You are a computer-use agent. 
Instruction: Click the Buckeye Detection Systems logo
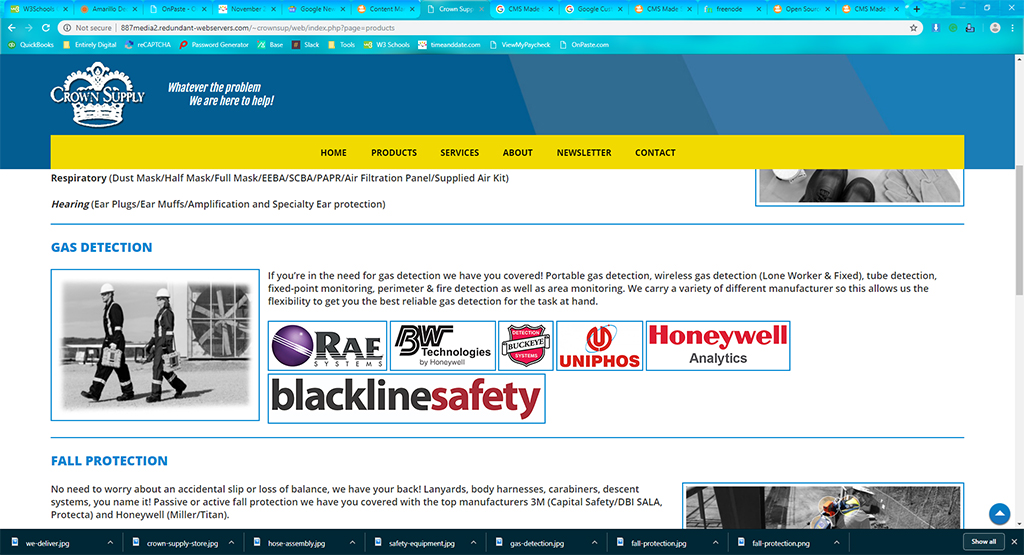click(x=525, y=346)
